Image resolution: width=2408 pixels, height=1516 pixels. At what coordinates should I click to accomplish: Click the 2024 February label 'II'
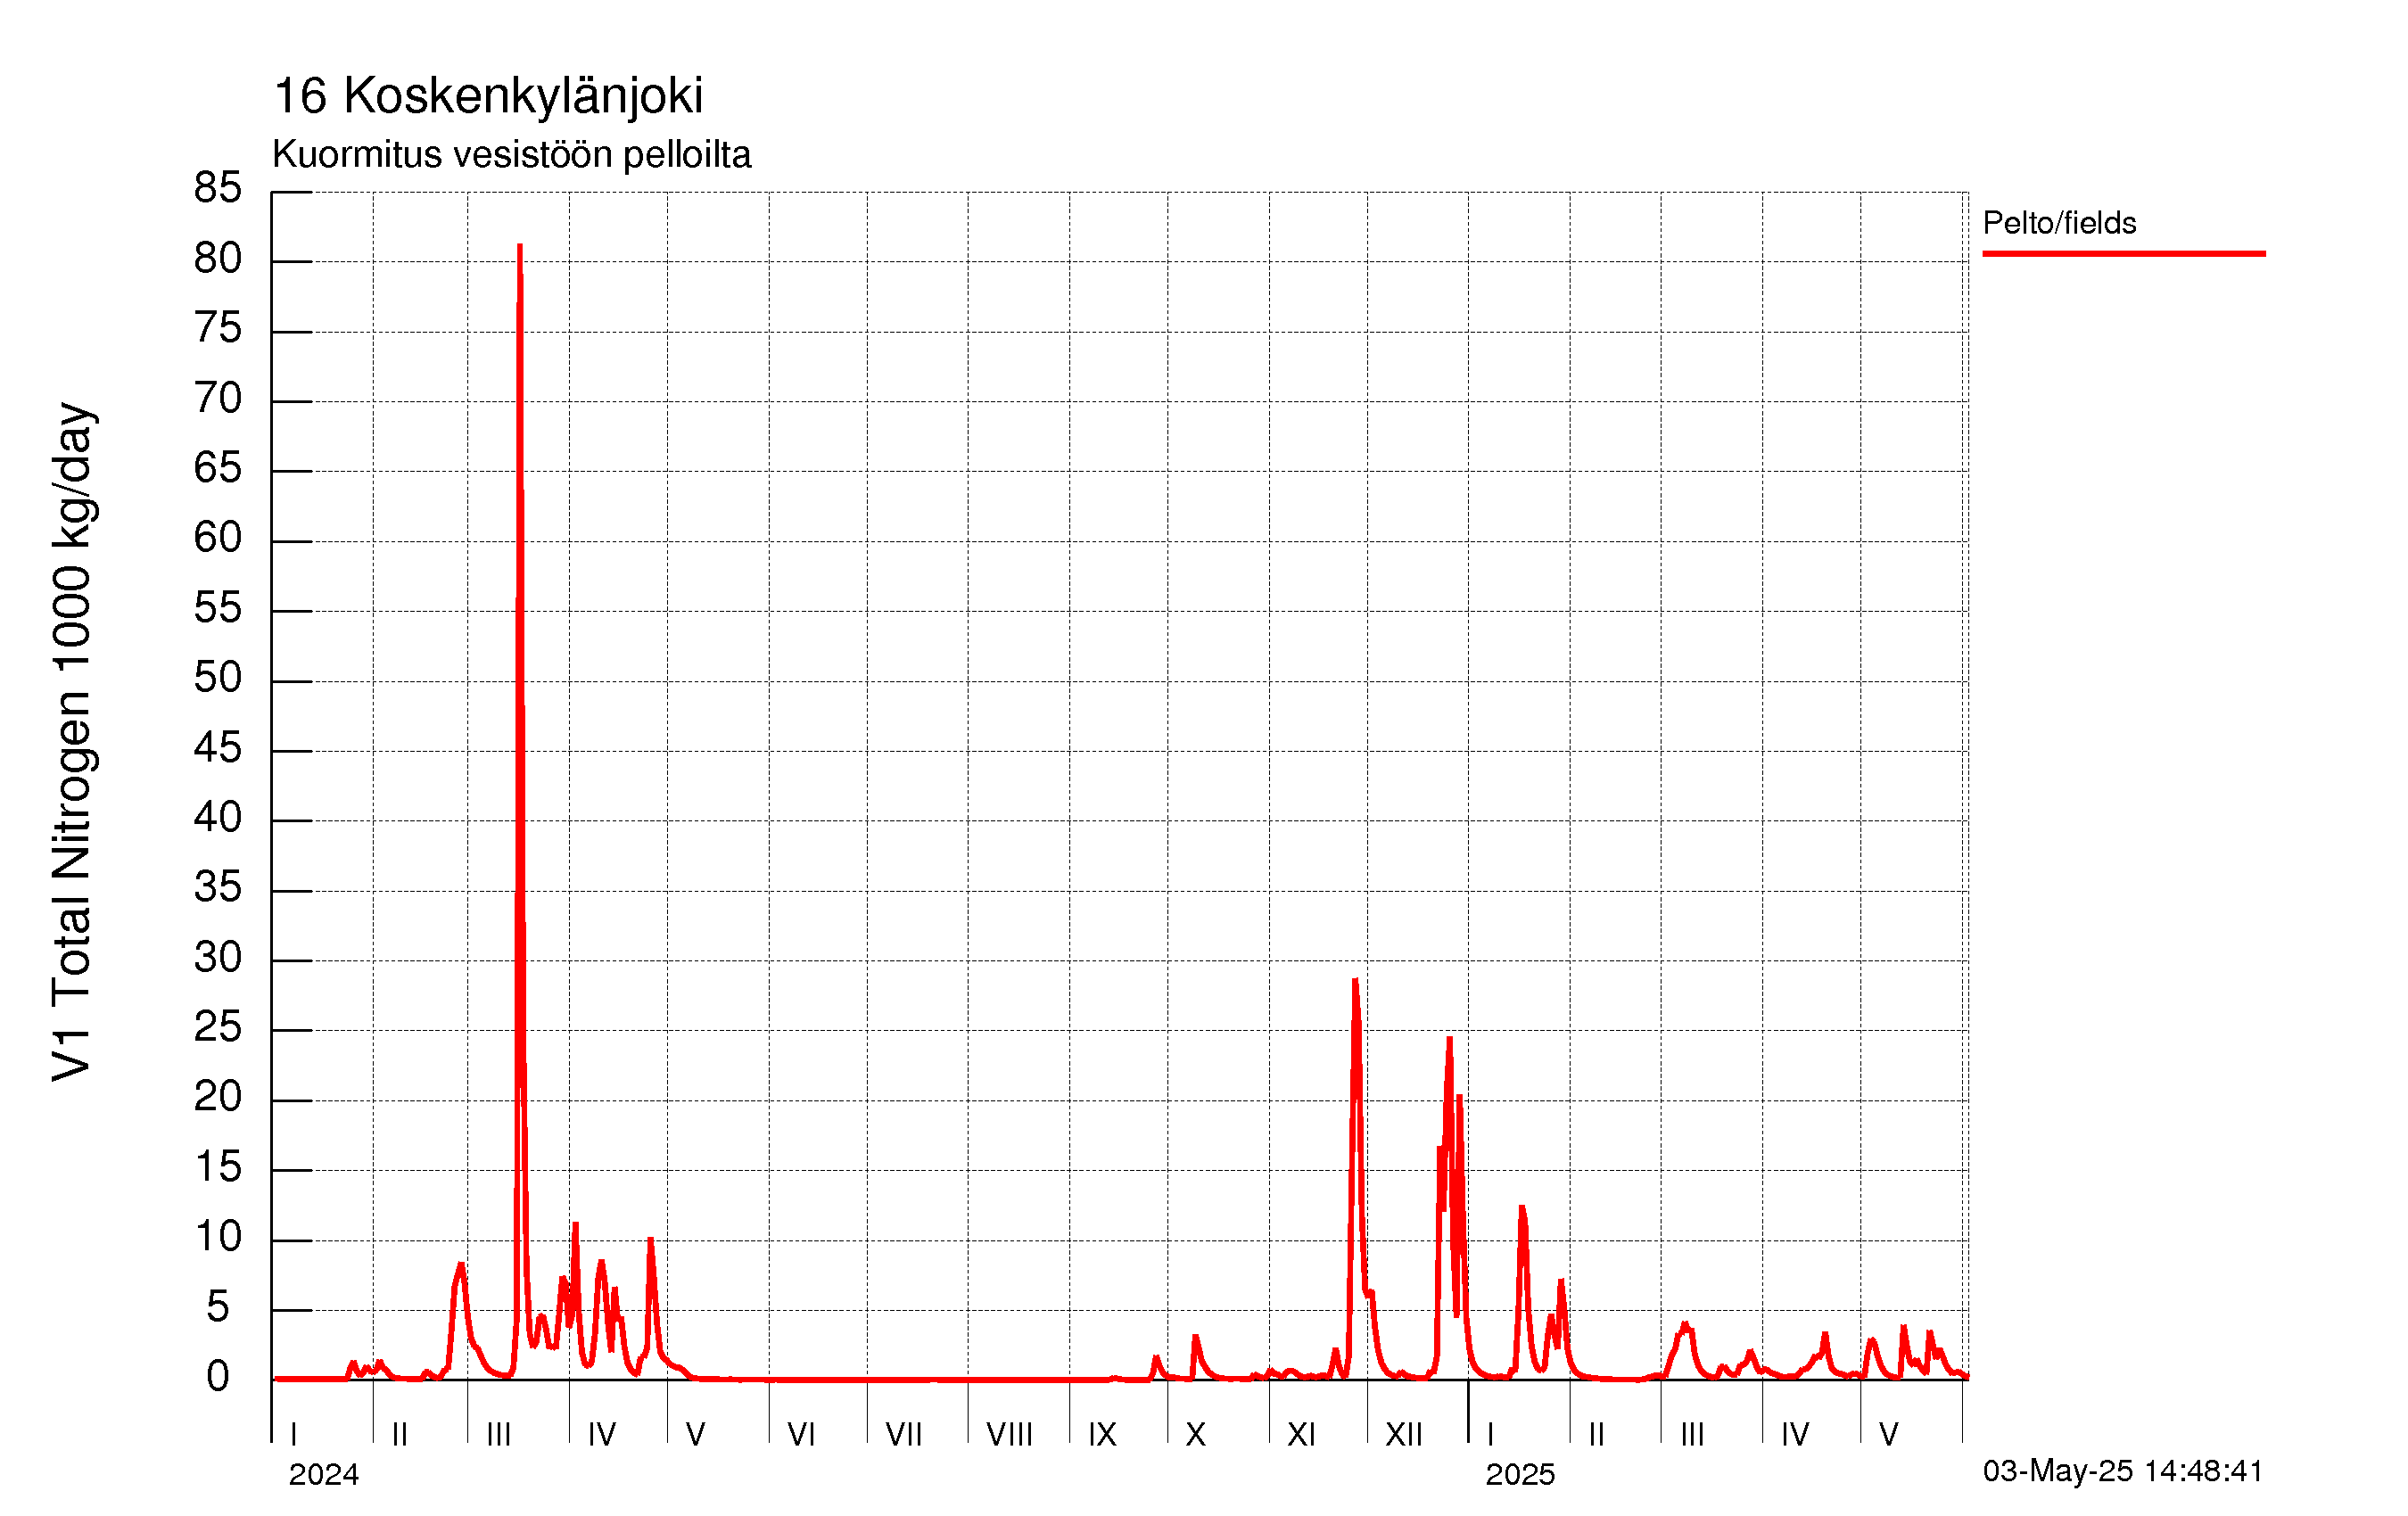[399, 1435]
